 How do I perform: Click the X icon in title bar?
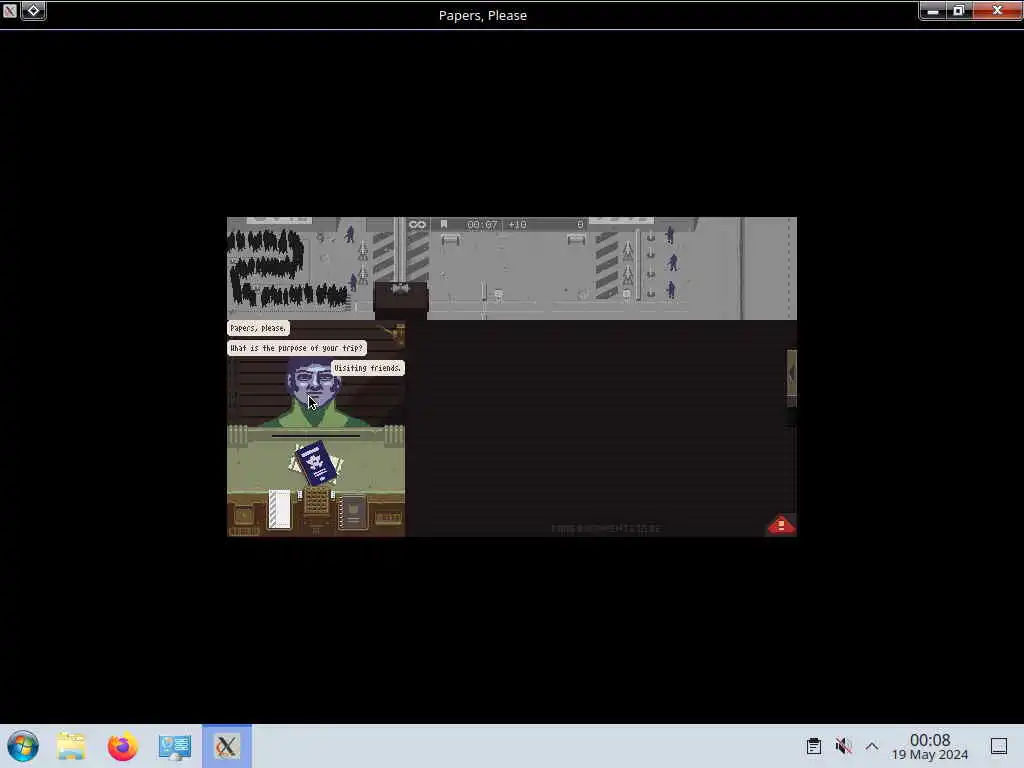coord(10,10)
